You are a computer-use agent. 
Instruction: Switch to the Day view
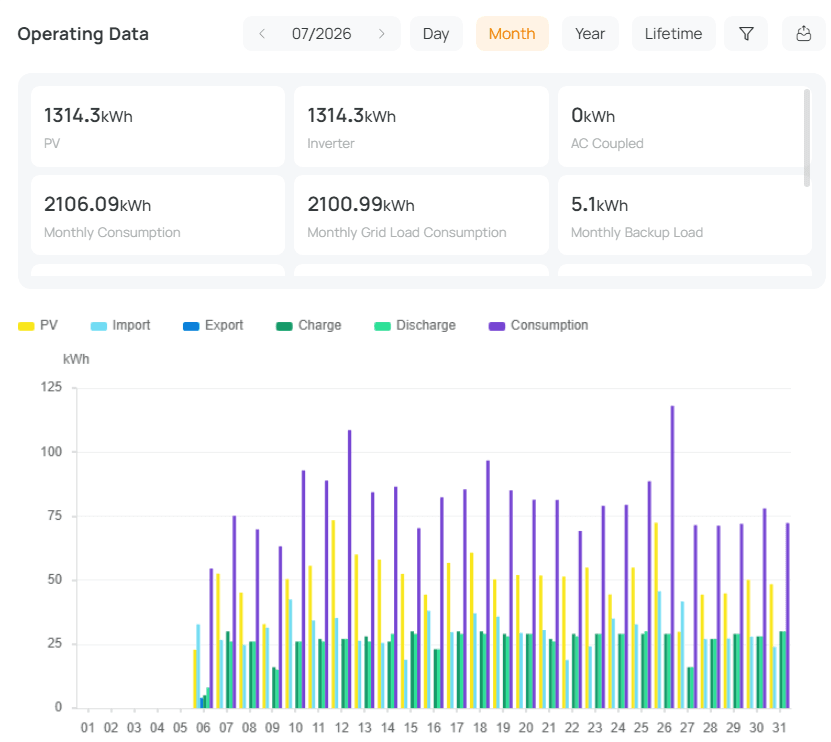click(x=436, y=34)
